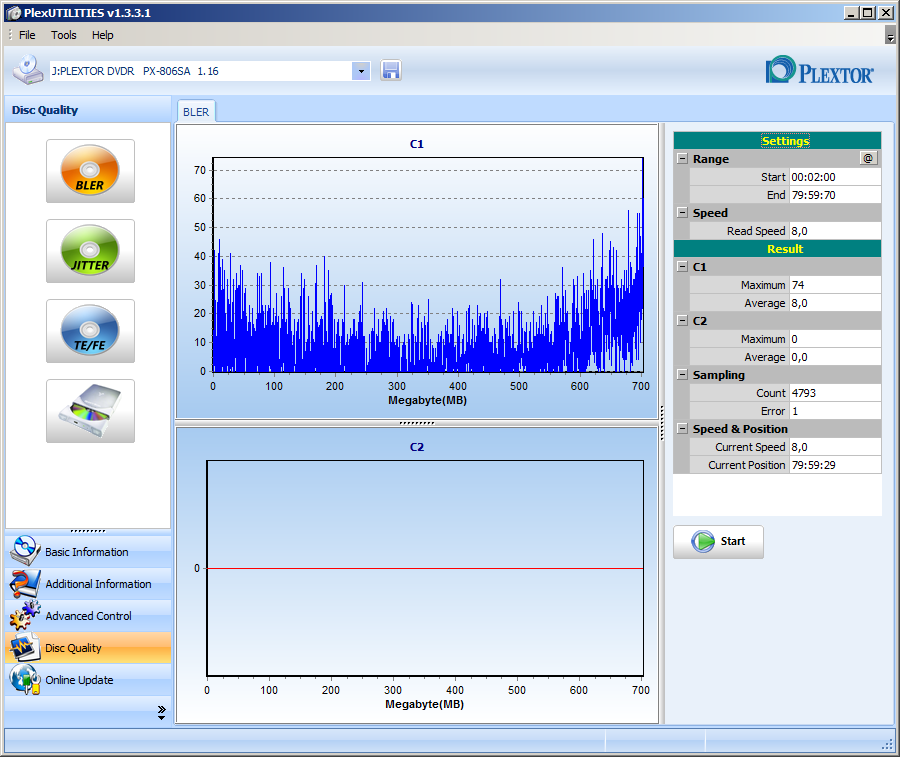Click the C2 error chart
This screenshot has height=757, width=900.
425,568
